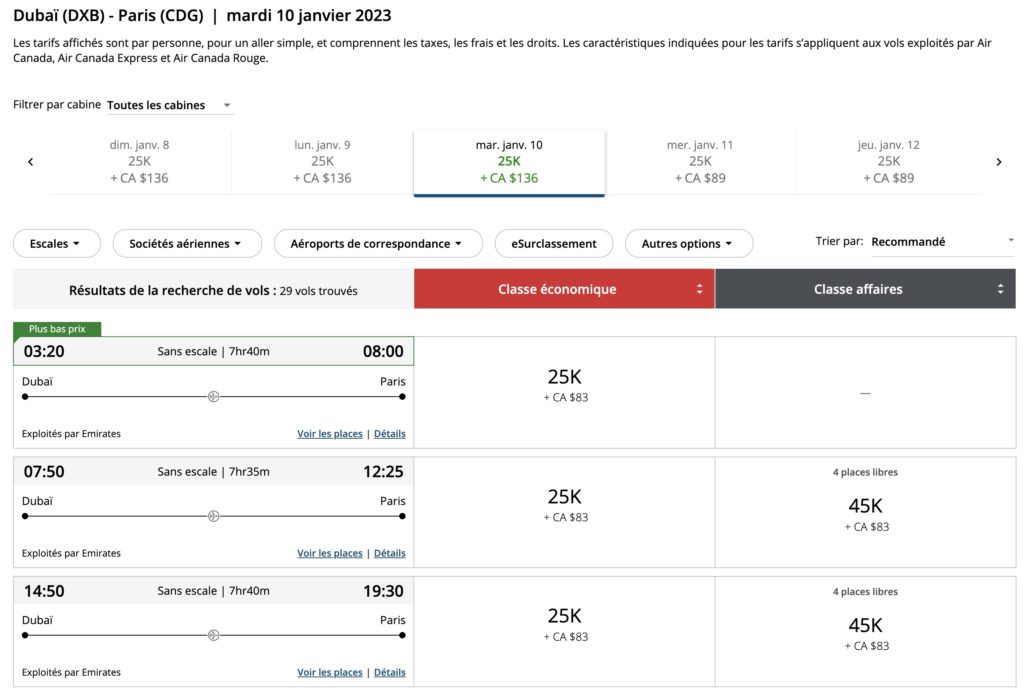Open Détails link for 14:50 flight
Viewport: 1024px width, 690px height.
(x=389, y=672)
